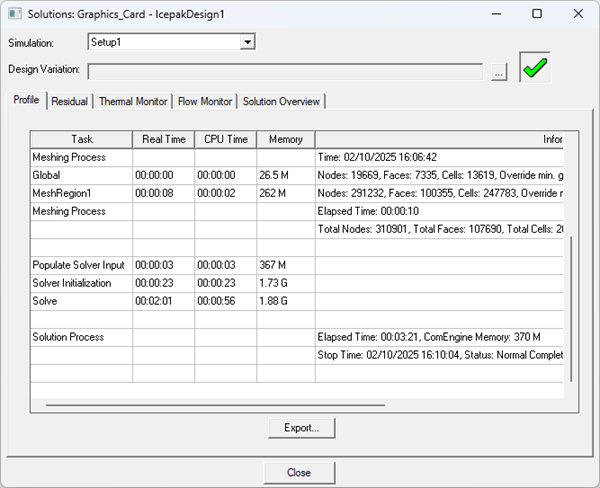Image resolution: width=600 pixels, height=488 pixels.
Task: Select the Solver Initialization row
Action: tap(80, 283)
